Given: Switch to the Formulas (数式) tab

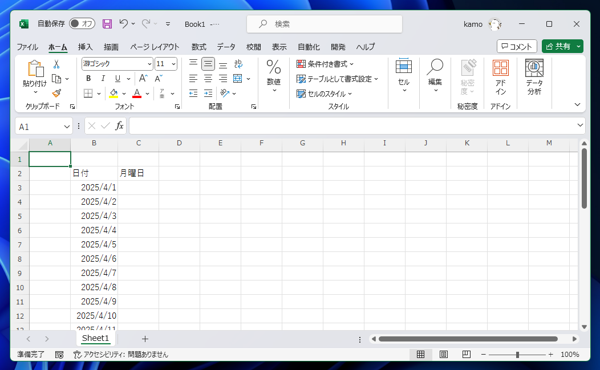Looking at the screenshot, I should [x=199, y=47].
